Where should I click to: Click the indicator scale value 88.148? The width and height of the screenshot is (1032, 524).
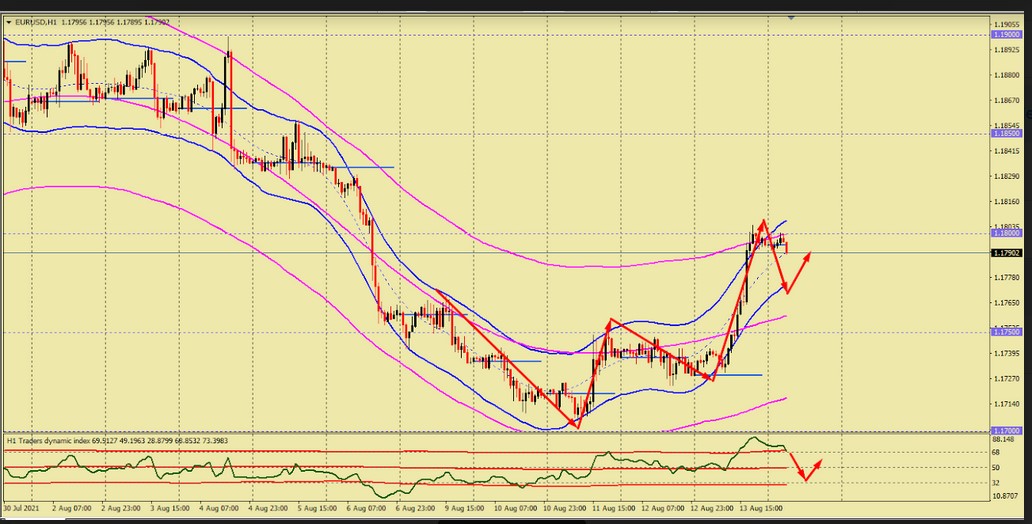[1004, 438]
